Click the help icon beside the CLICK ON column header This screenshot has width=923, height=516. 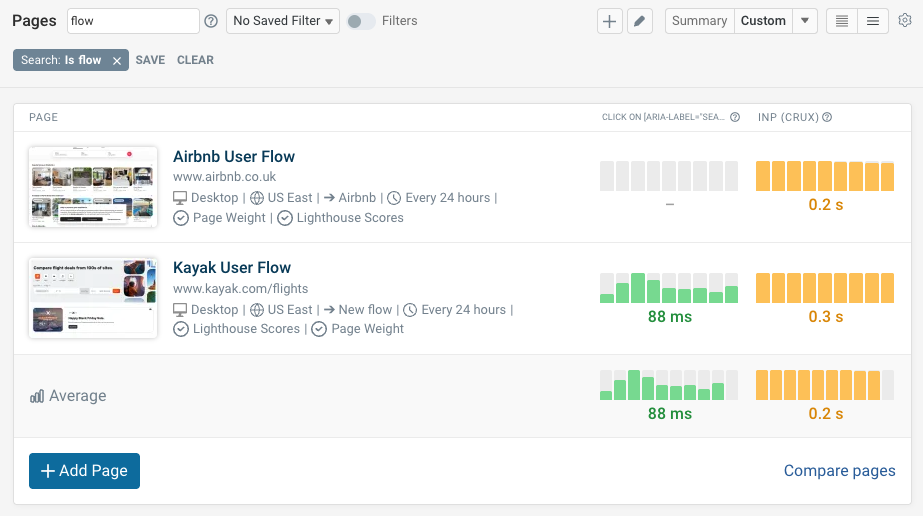point(735,117)
